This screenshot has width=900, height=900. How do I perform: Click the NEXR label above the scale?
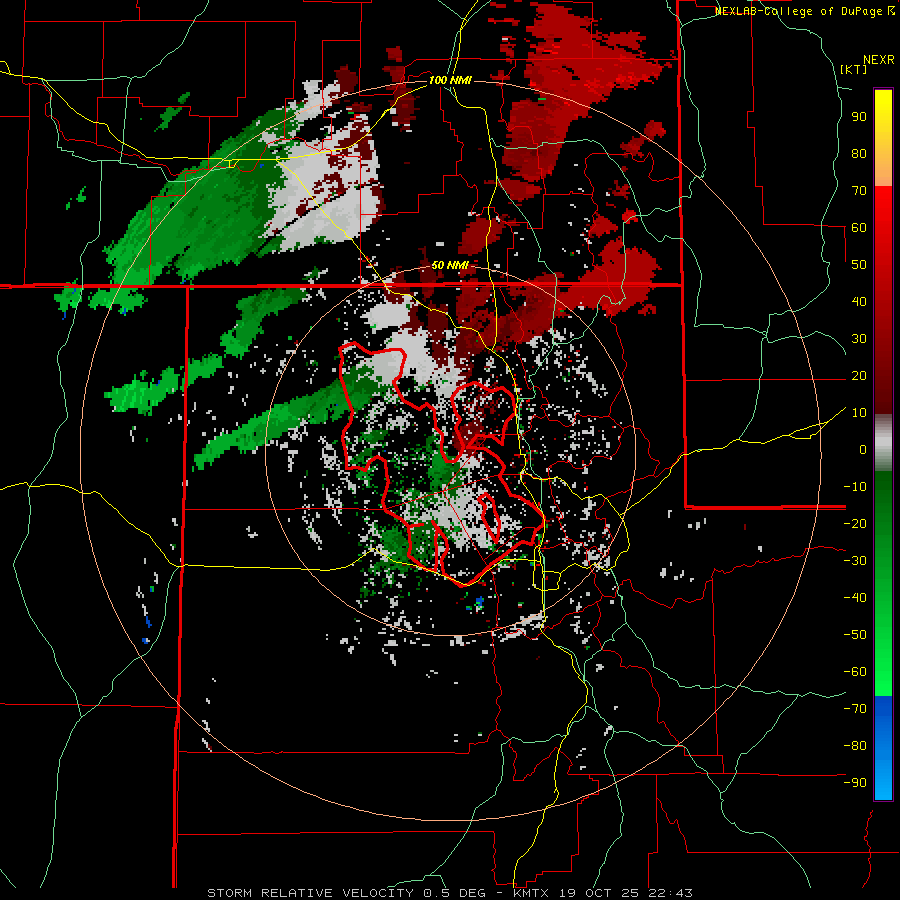pos(879,60)
